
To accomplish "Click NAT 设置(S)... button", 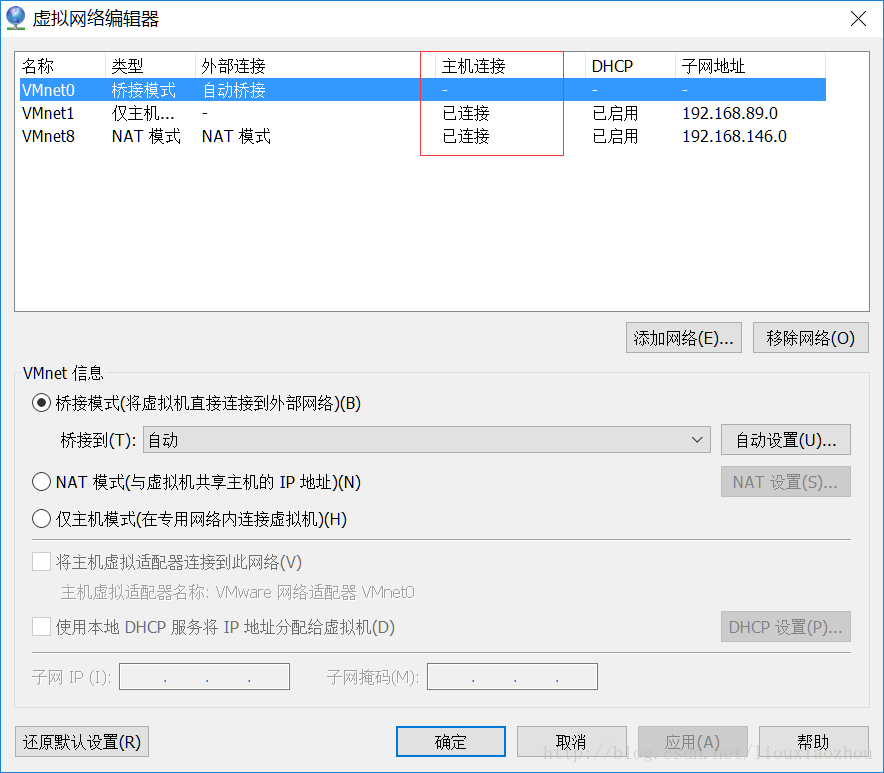I will [785, 482].
